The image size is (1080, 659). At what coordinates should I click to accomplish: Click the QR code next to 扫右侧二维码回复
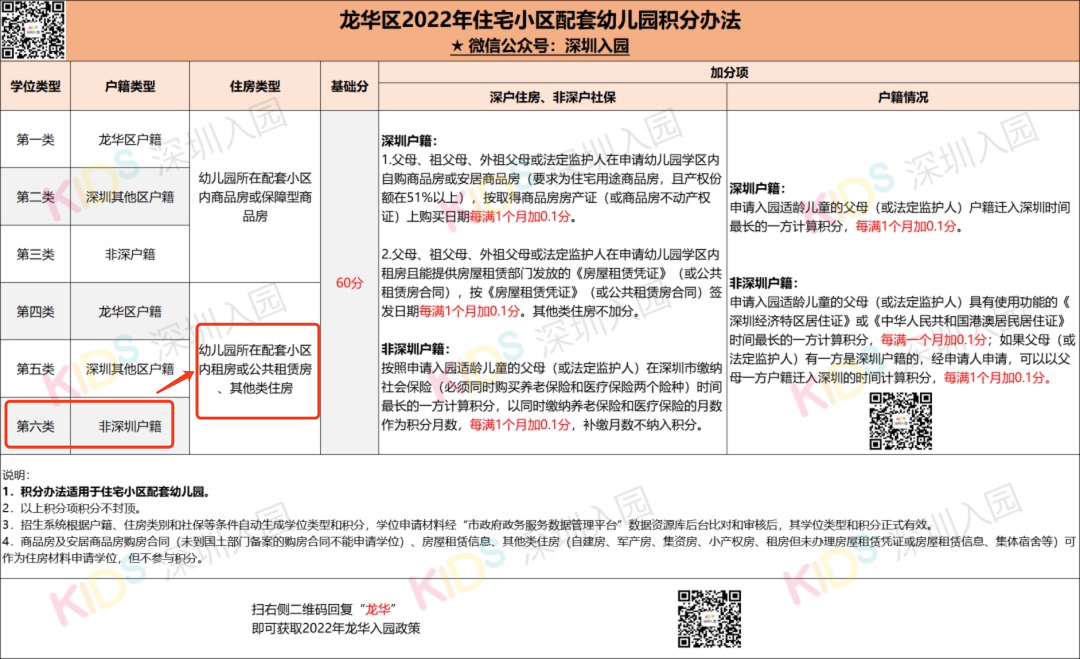tap(709, 618)
